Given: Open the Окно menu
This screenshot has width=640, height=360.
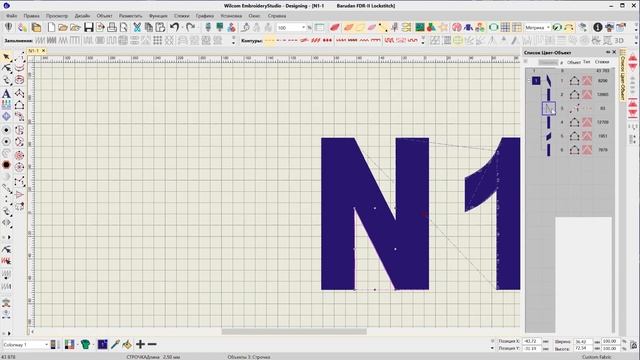Looking at the screenshot, I should 254,16.
